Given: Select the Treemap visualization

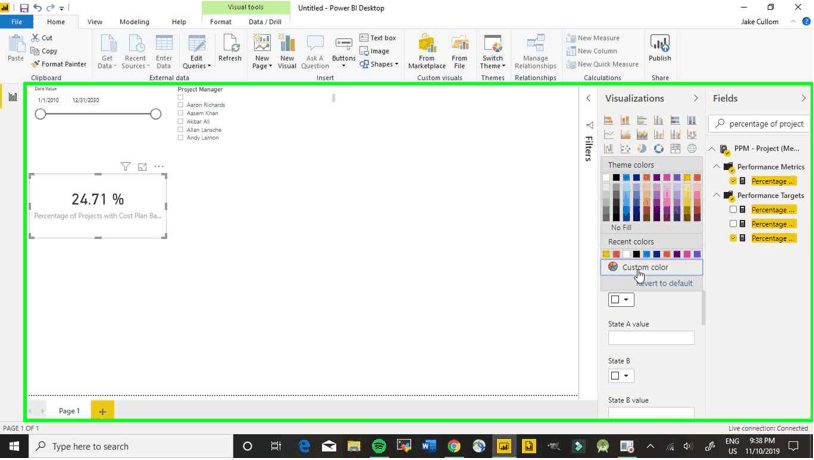Looking at the screenshot, I should [x=675, y=149].
